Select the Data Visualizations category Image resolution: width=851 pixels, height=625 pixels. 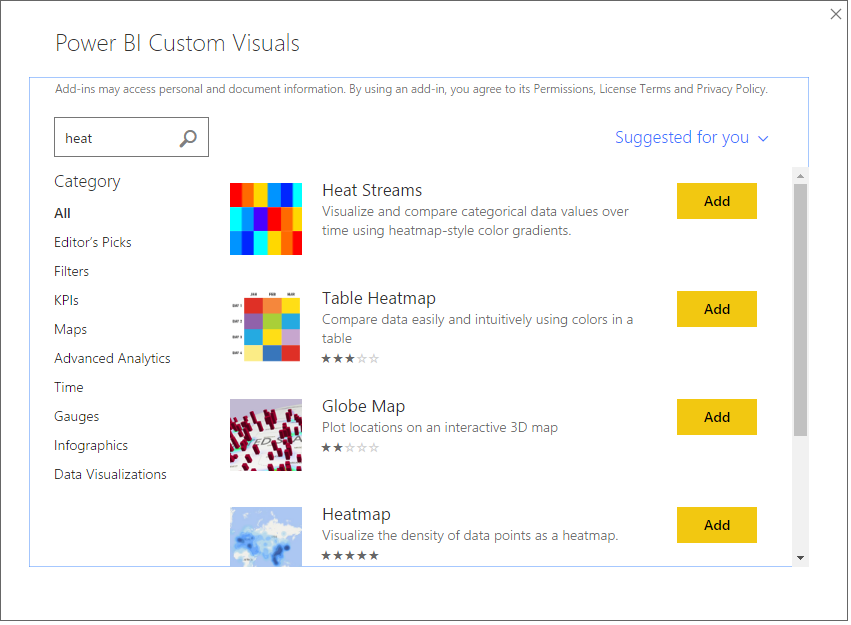[110, 475]
